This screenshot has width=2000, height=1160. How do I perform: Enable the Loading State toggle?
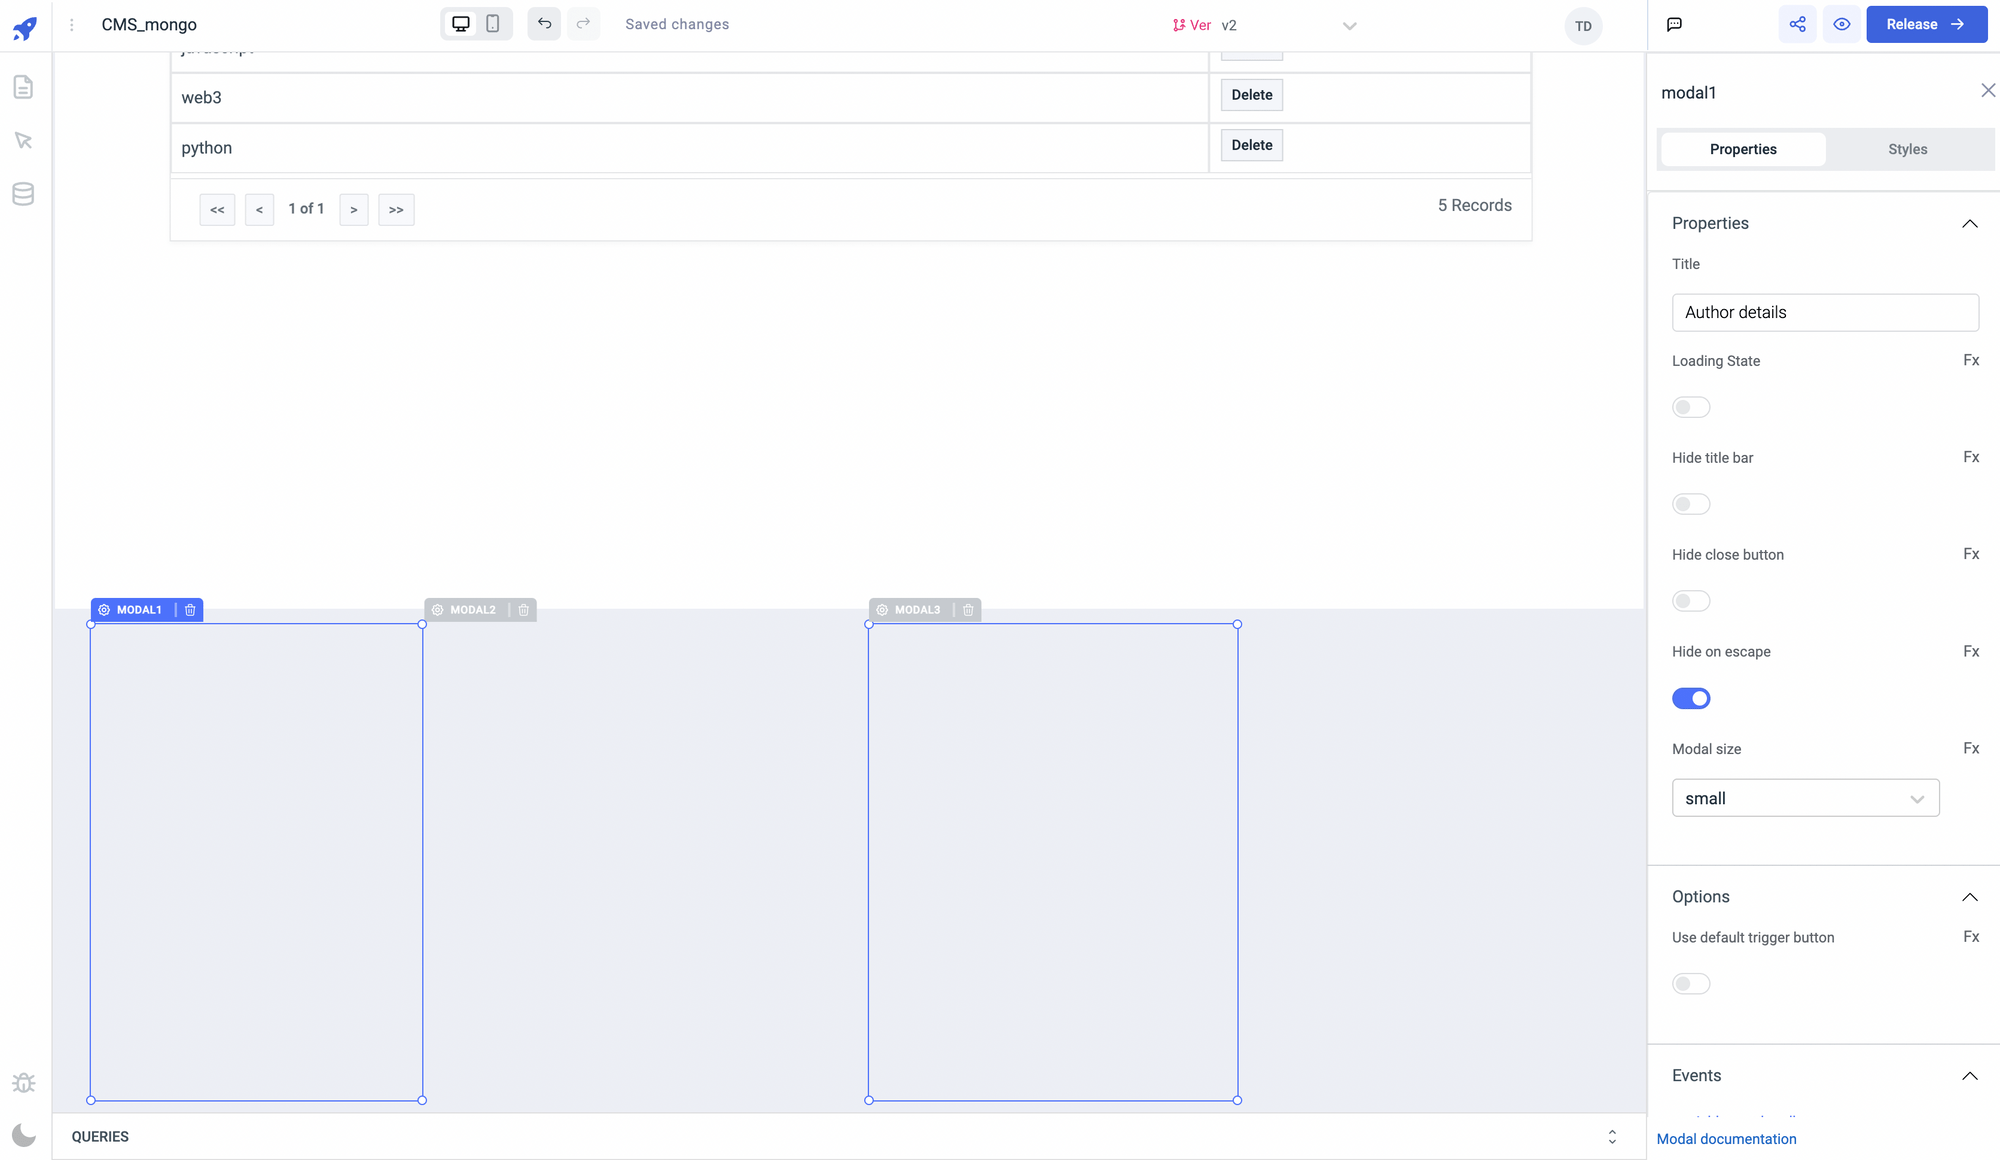(x=1691, y=408)
